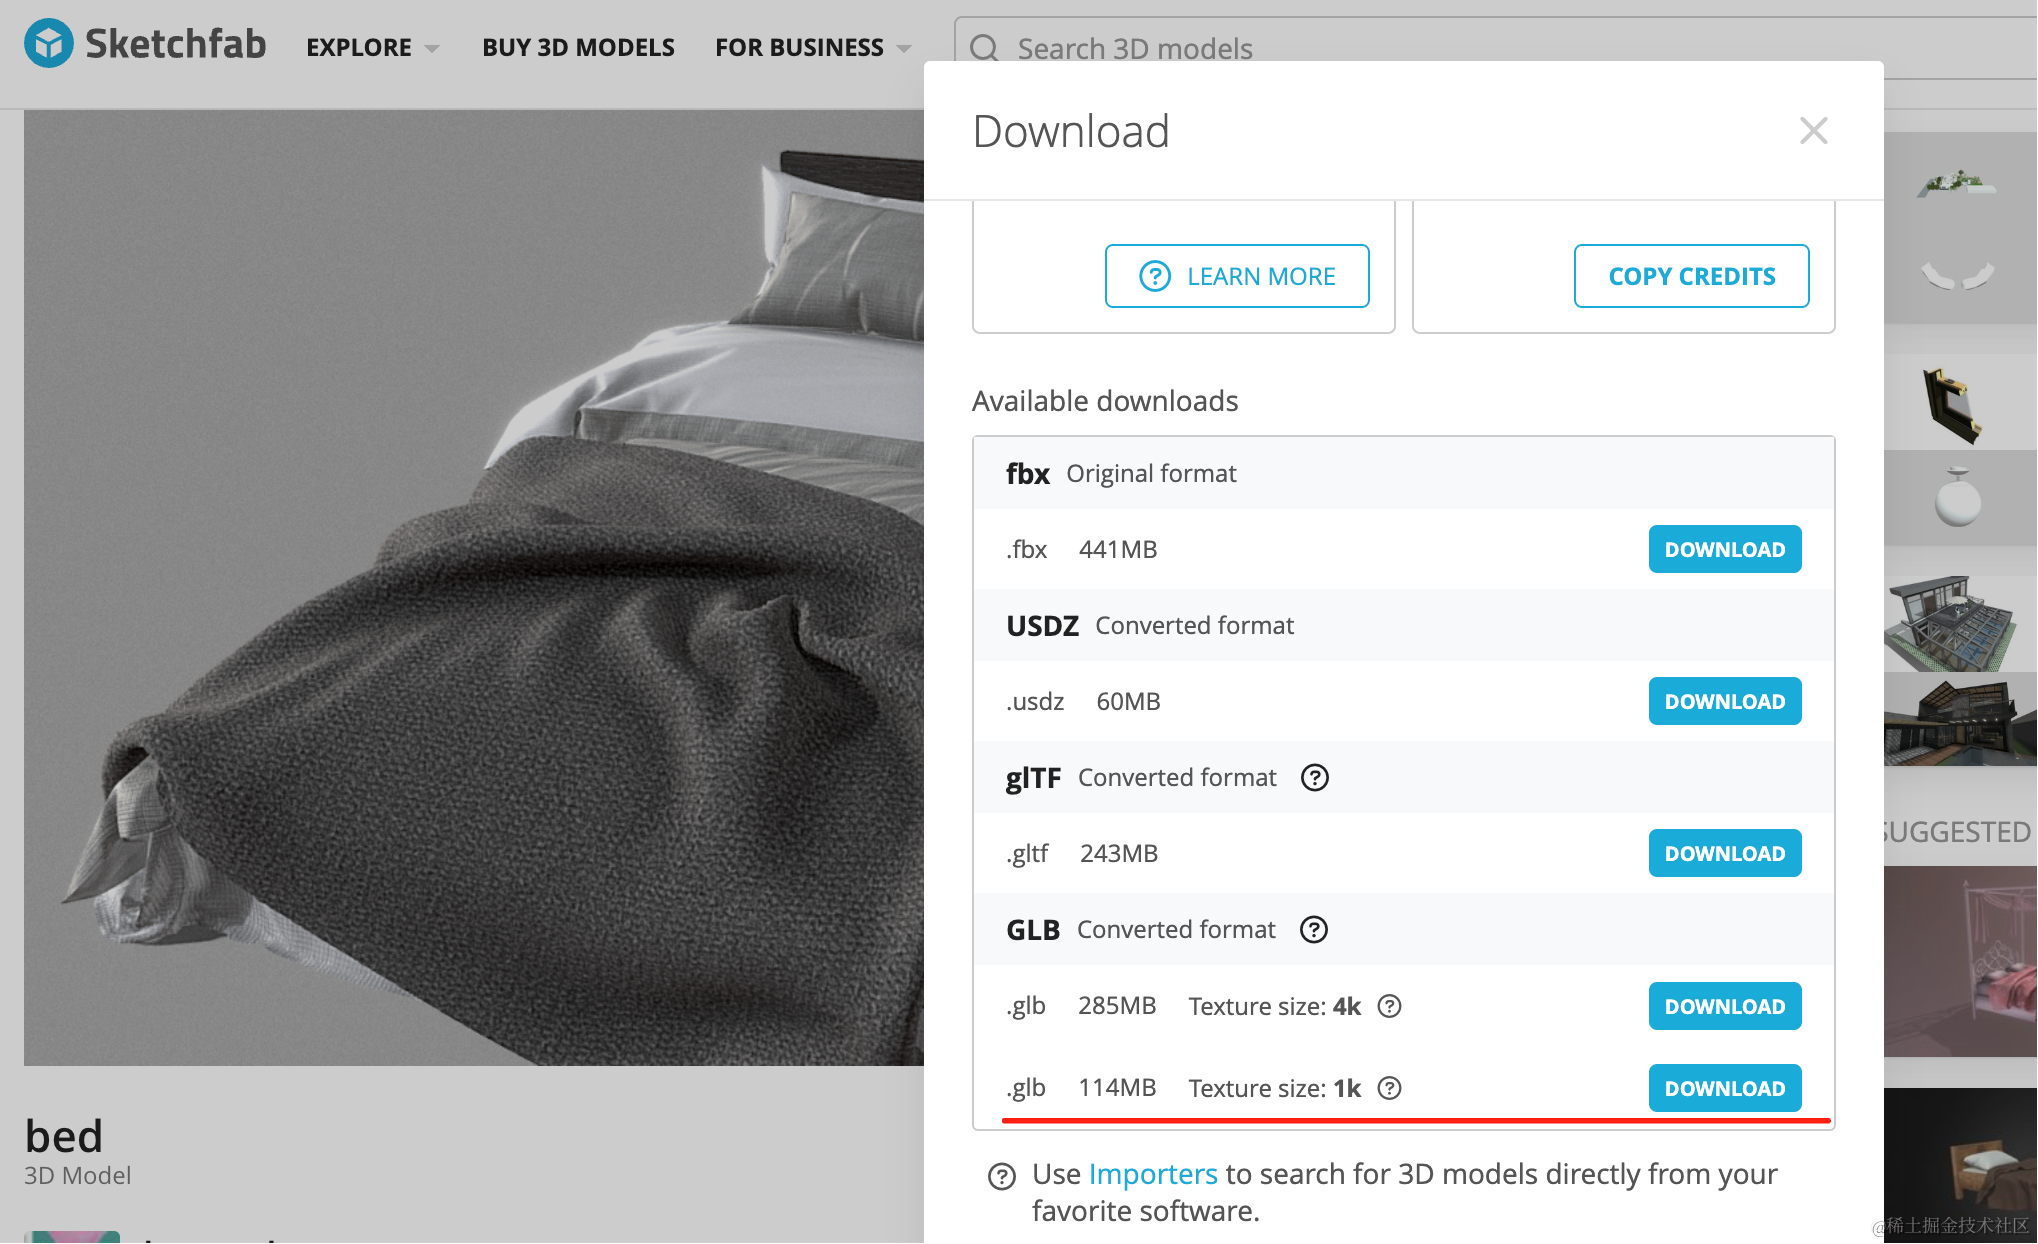Click the Copy Credits button
2038x1244 pixels.
click(1692, 276)
